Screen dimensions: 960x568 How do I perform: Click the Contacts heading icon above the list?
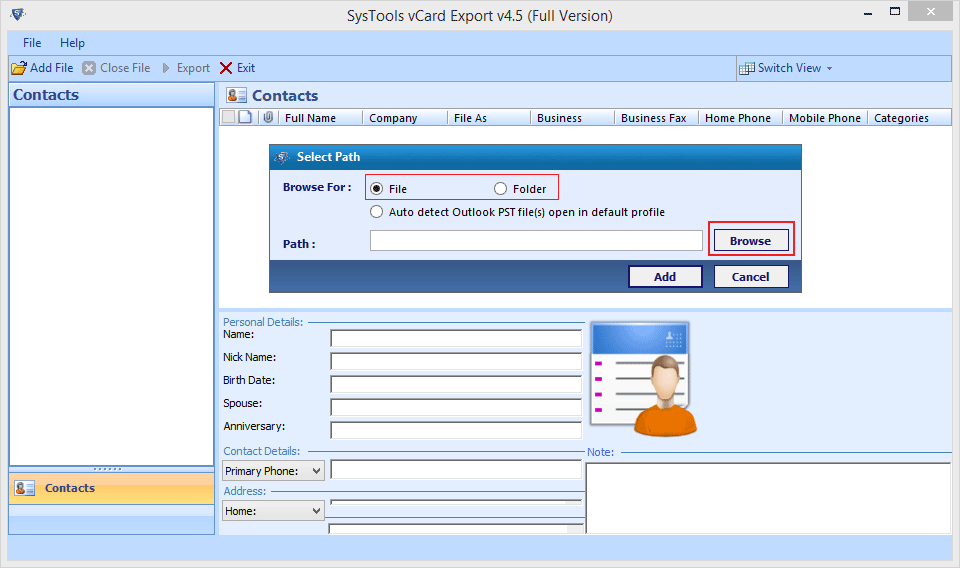[236, 95]
